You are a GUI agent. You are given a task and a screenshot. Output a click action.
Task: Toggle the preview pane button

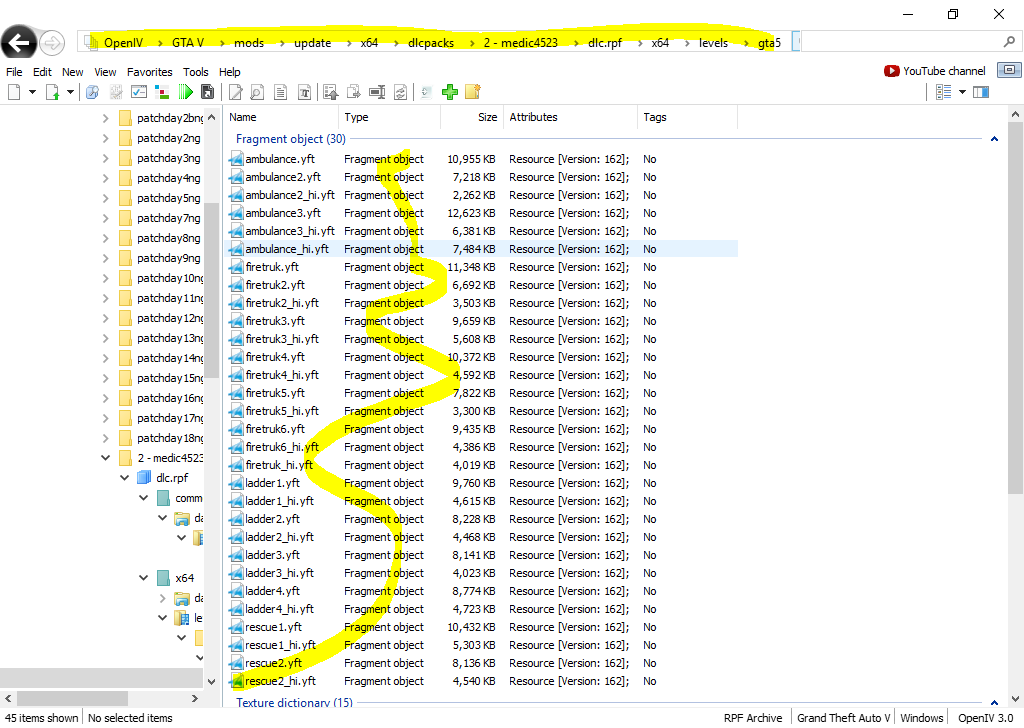coord(980,92)
